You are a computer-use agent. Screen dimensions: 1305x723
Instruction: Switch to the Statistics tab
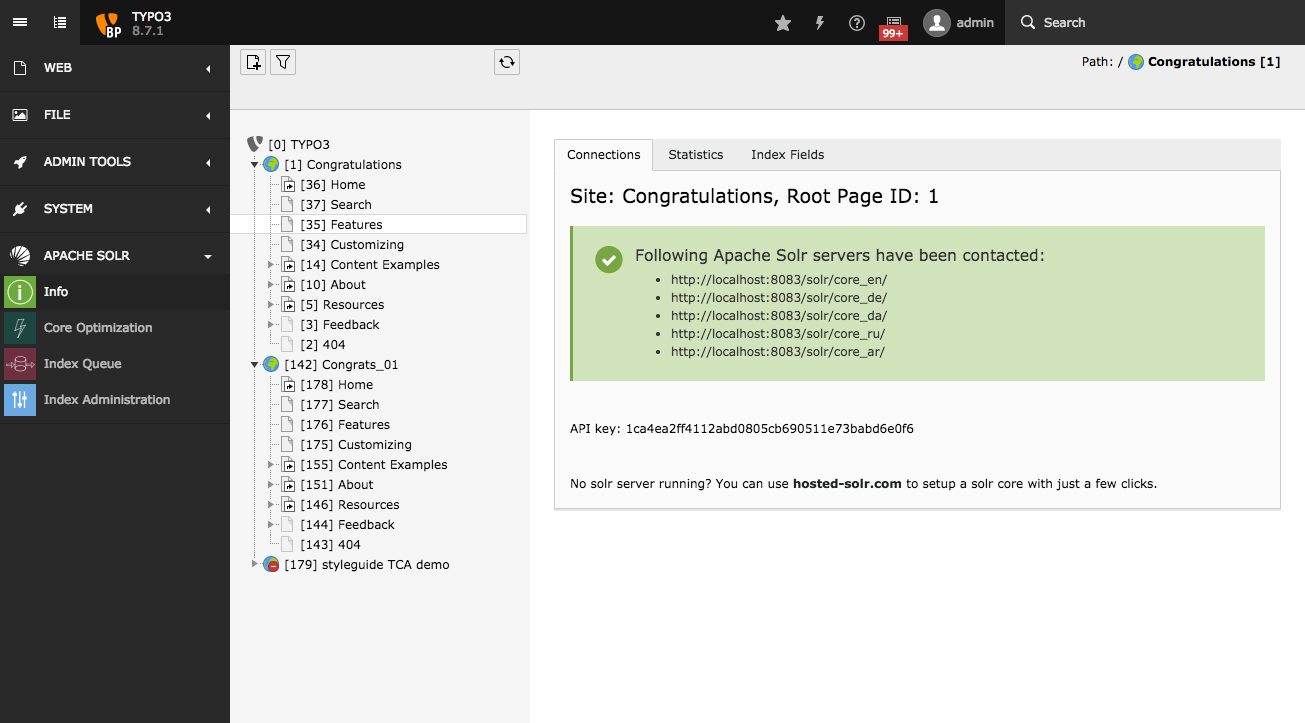[695, 155]
